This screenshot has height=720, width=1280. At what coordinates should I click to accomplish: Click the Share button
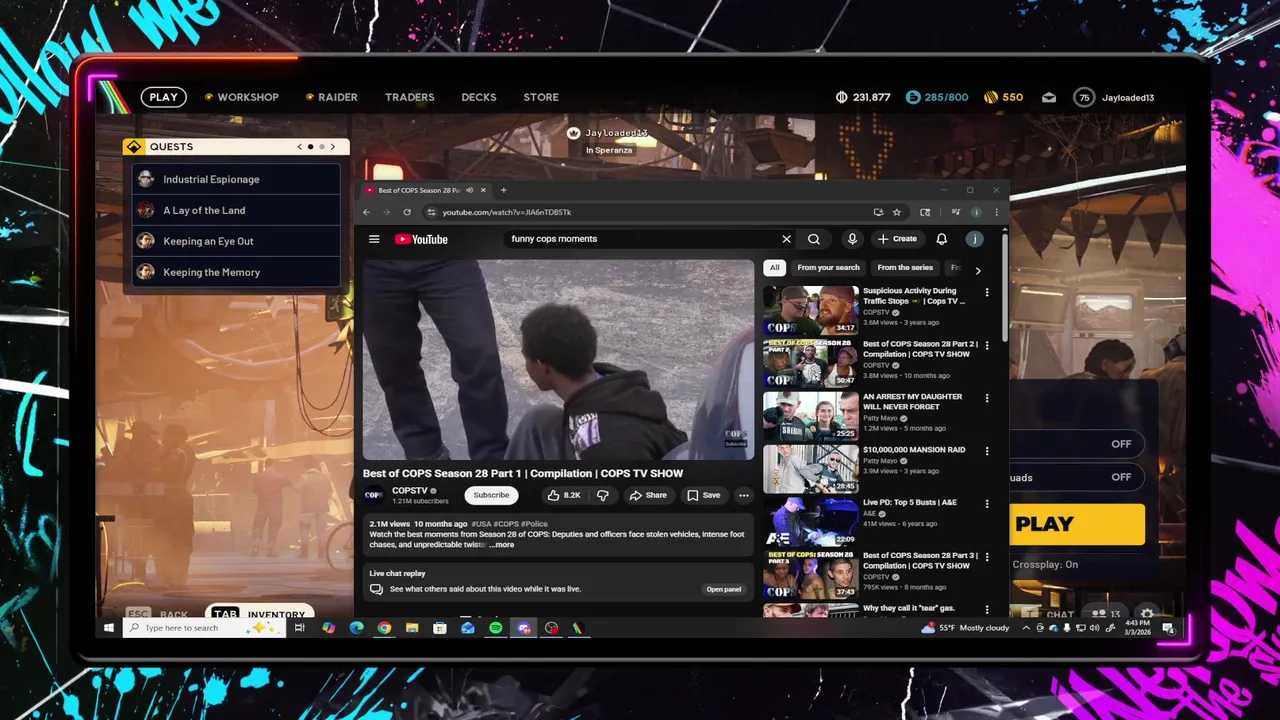648,495
